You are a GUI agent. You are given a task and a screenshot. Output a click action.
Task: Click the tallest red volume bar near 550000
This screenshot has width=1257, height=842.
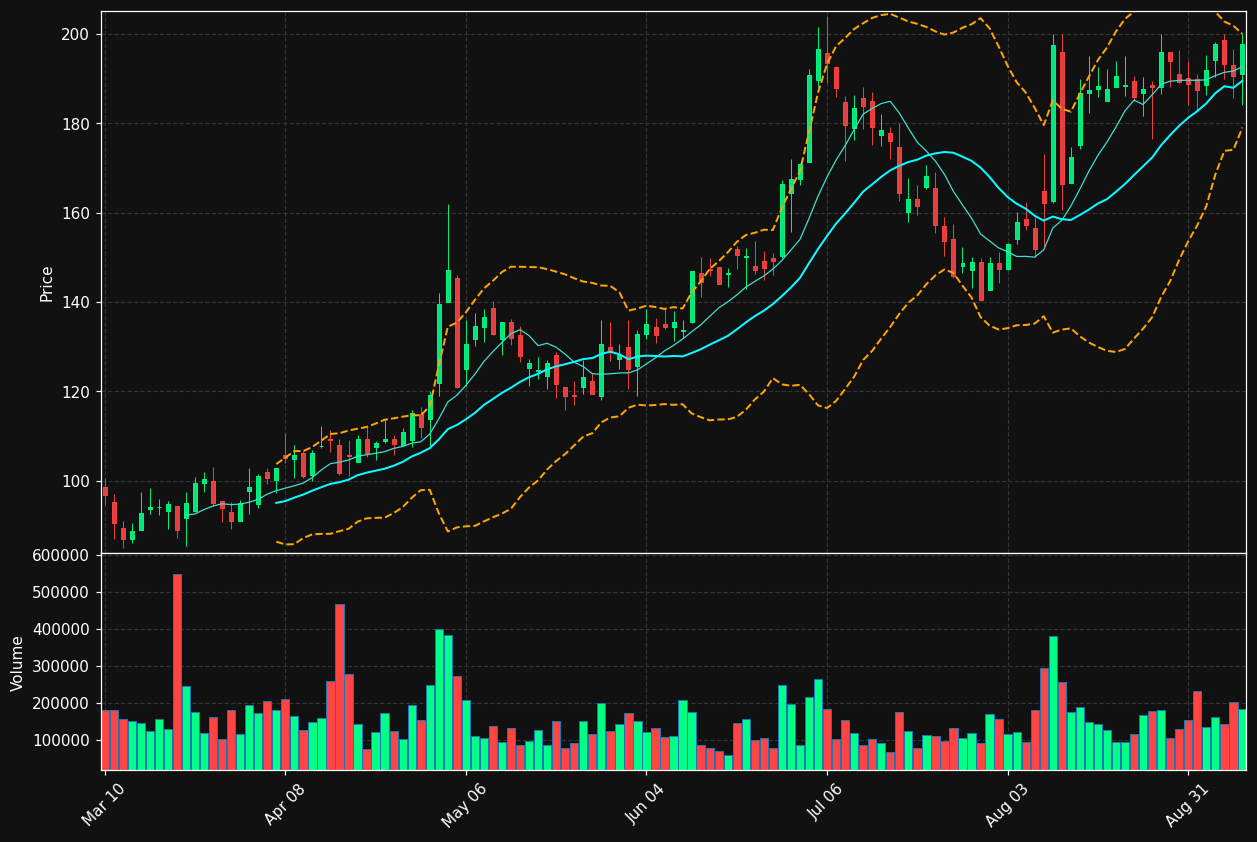[177, 672]
